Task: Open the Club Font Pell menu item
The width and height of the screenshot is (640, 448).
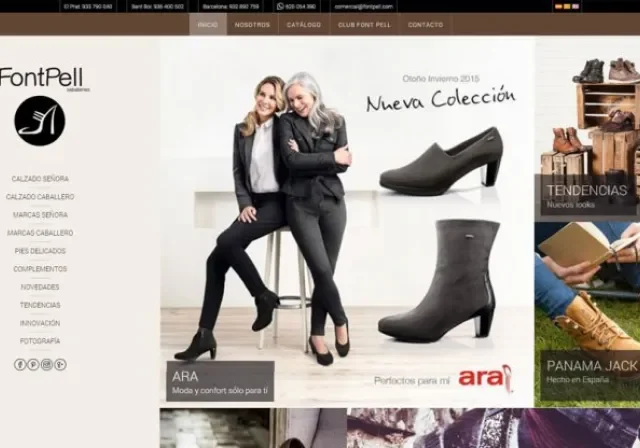Action: 364,24
